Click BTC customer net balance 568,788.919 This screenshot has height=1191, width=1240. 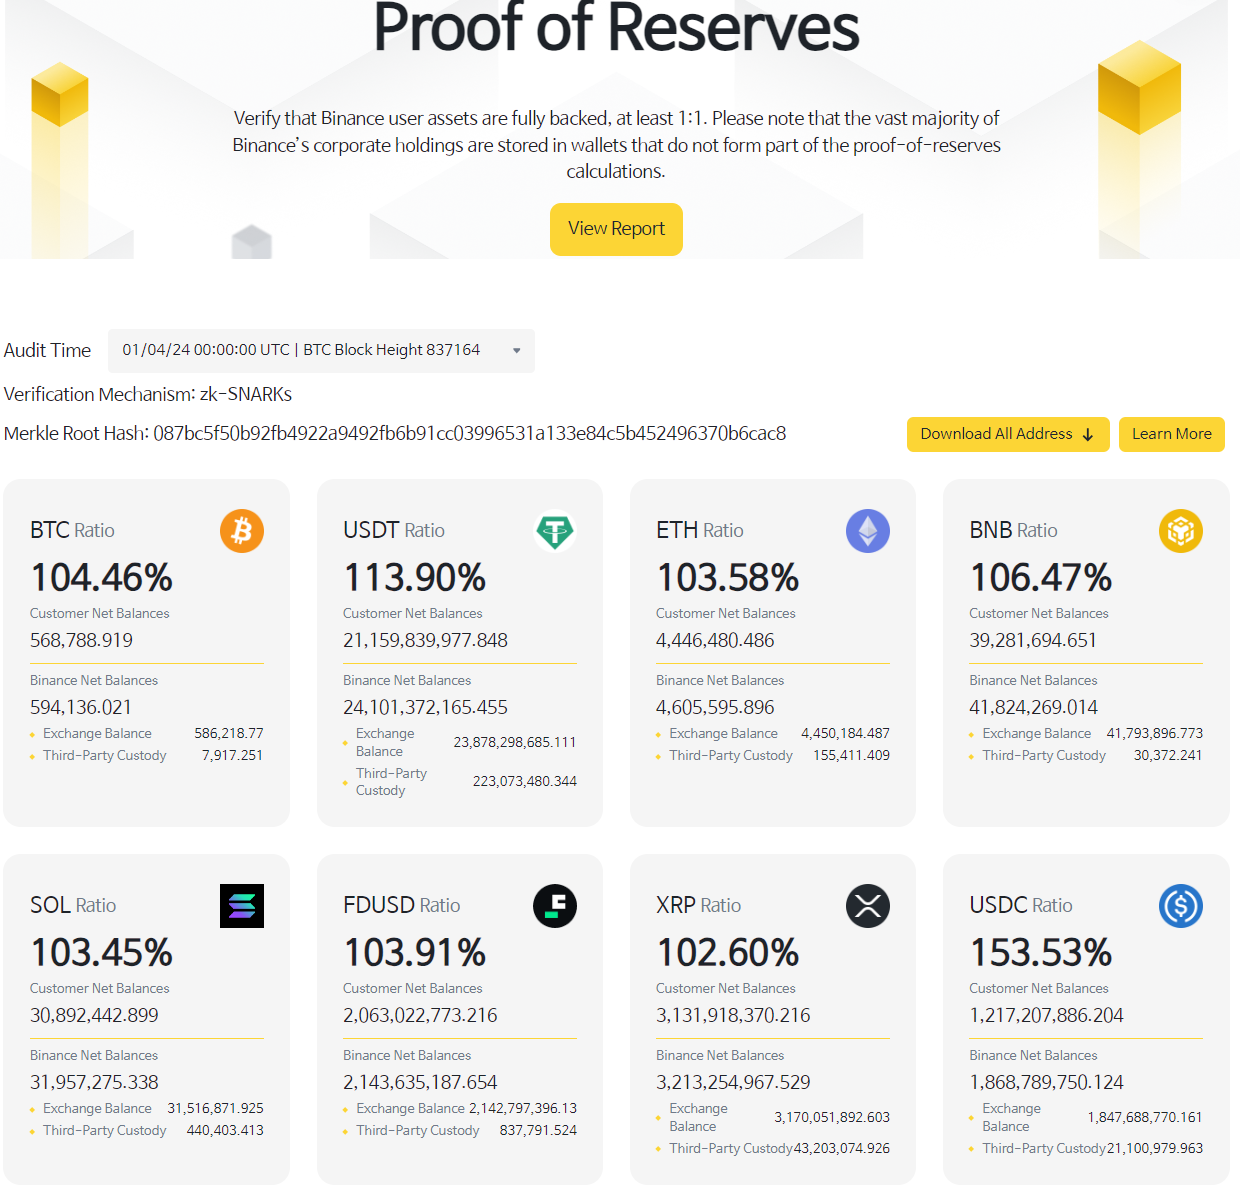coord(81,640)
